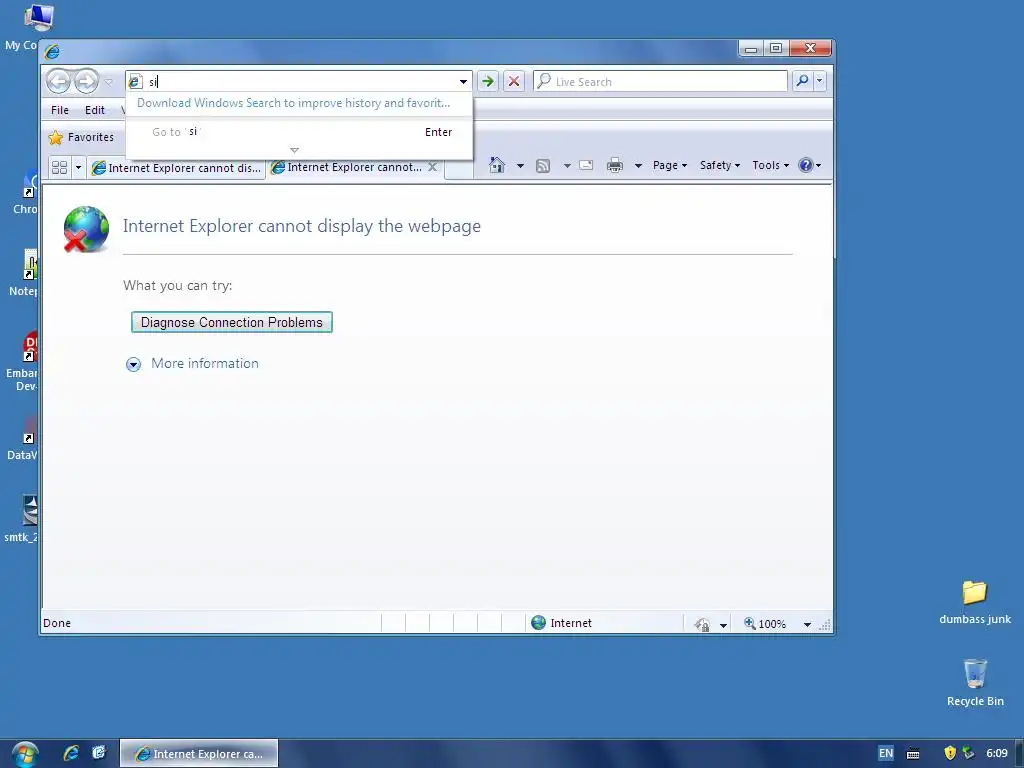Close the active tab with its X

(432, 167)
